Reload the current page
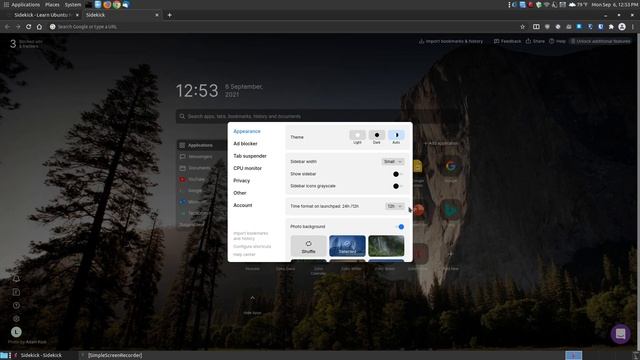The image size is (640, 360). [x=28, y=27]
